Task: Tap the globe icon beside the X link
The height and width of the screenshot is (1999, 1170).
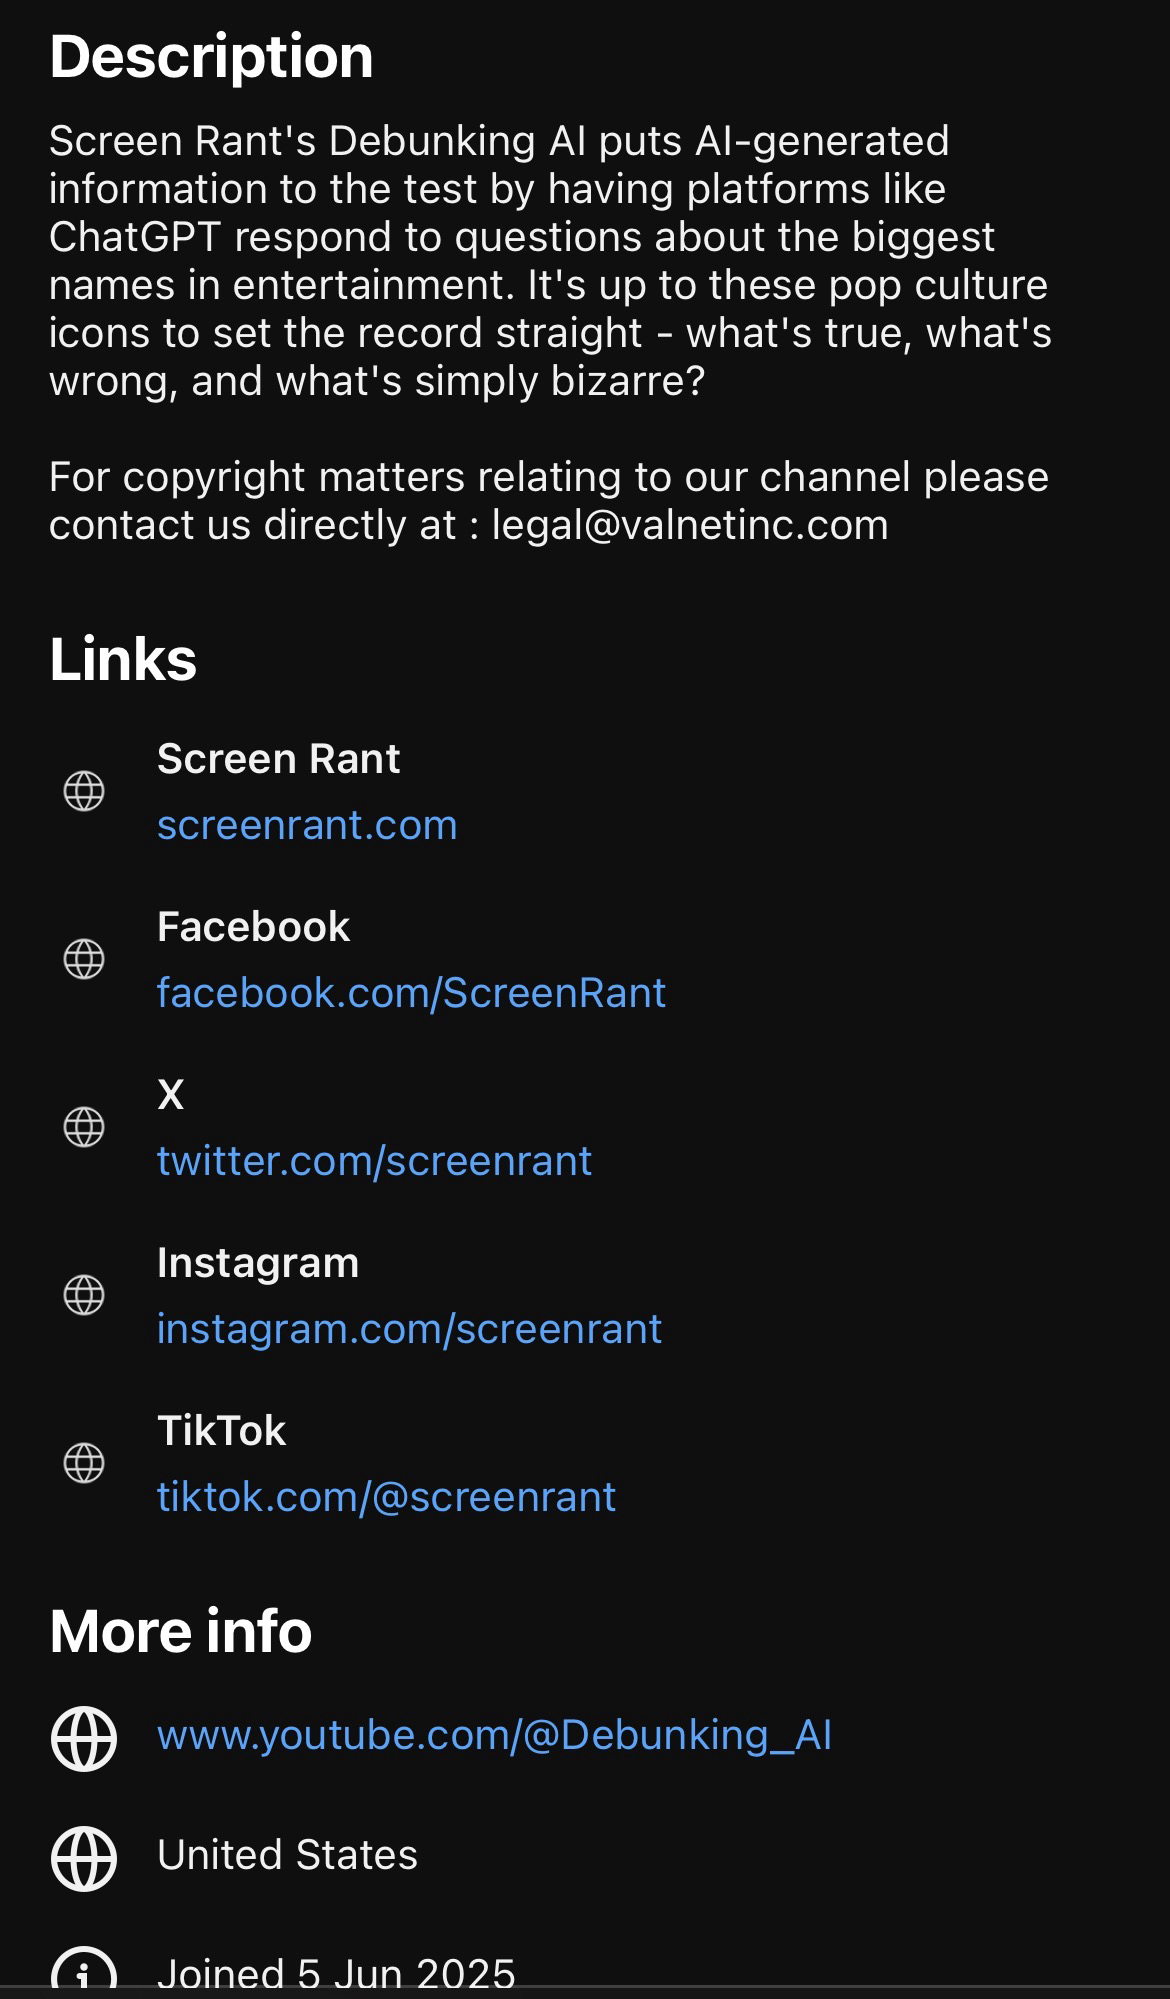Action: click(84, 1127)
